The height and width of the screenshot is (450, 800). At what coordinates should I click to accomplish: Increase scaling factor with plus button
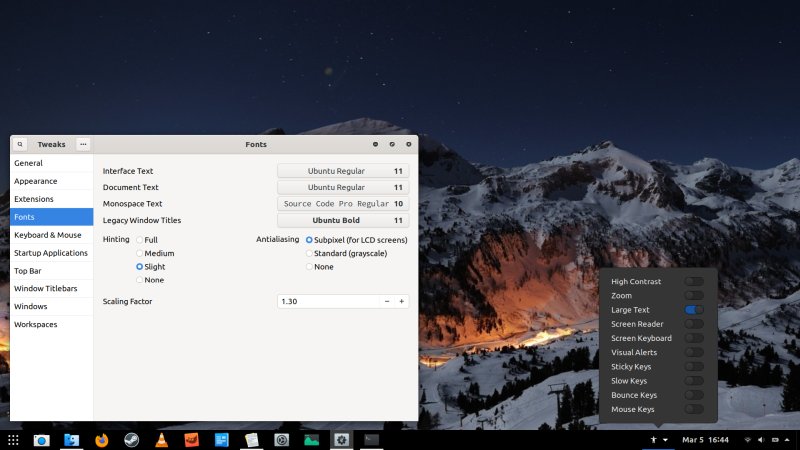pos(401,301)
